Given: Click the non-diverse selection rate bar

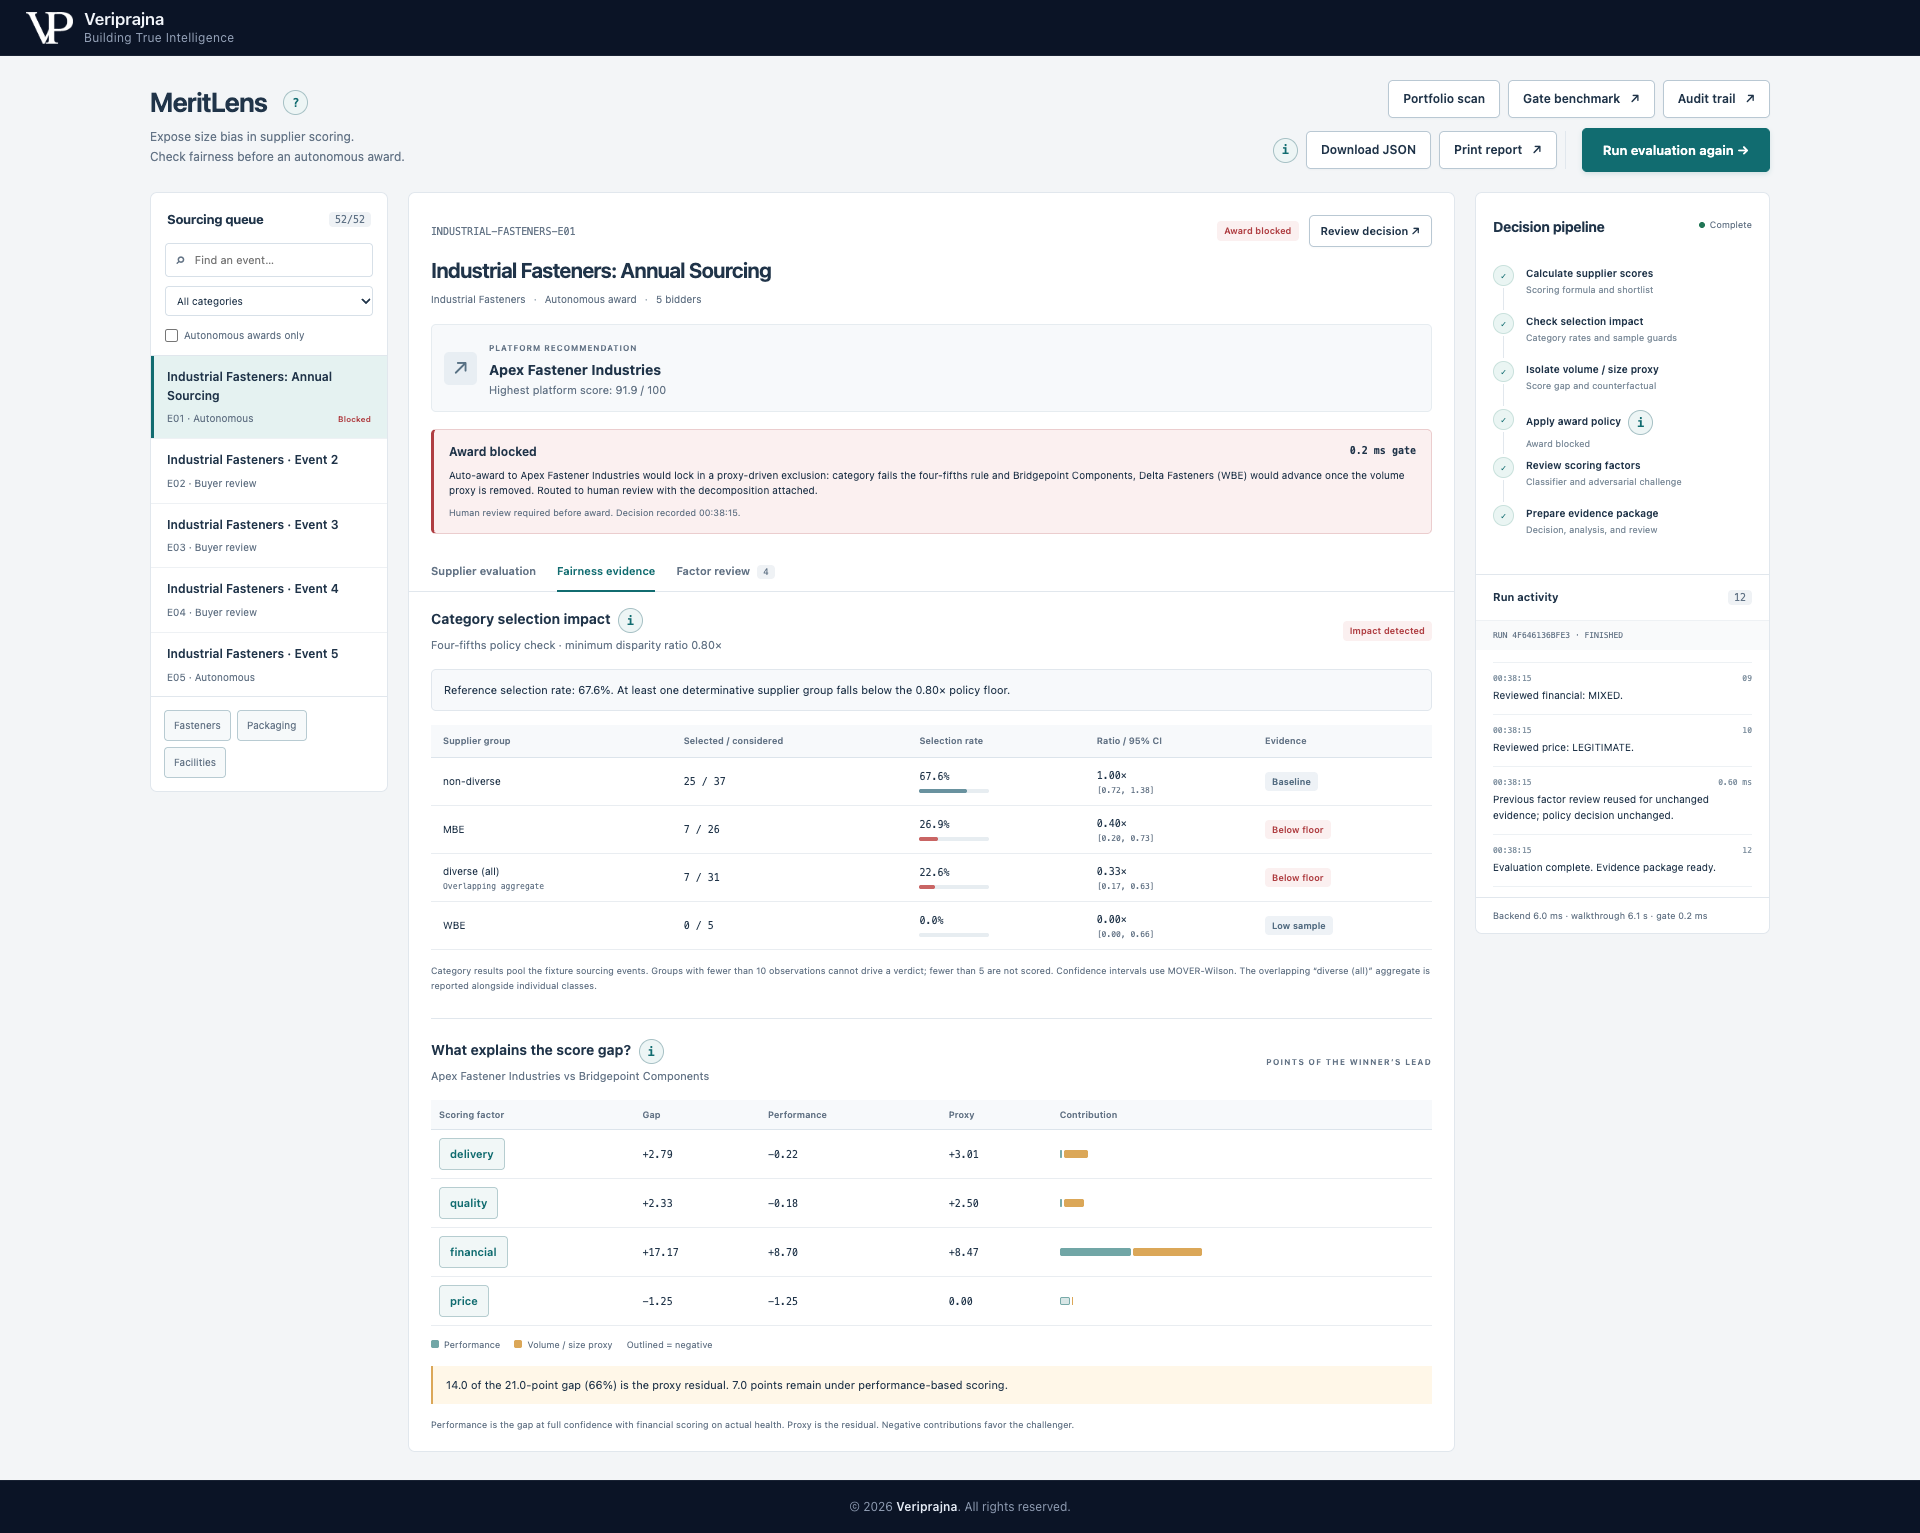Looking at the screenshot, I should tap(954, 791).
